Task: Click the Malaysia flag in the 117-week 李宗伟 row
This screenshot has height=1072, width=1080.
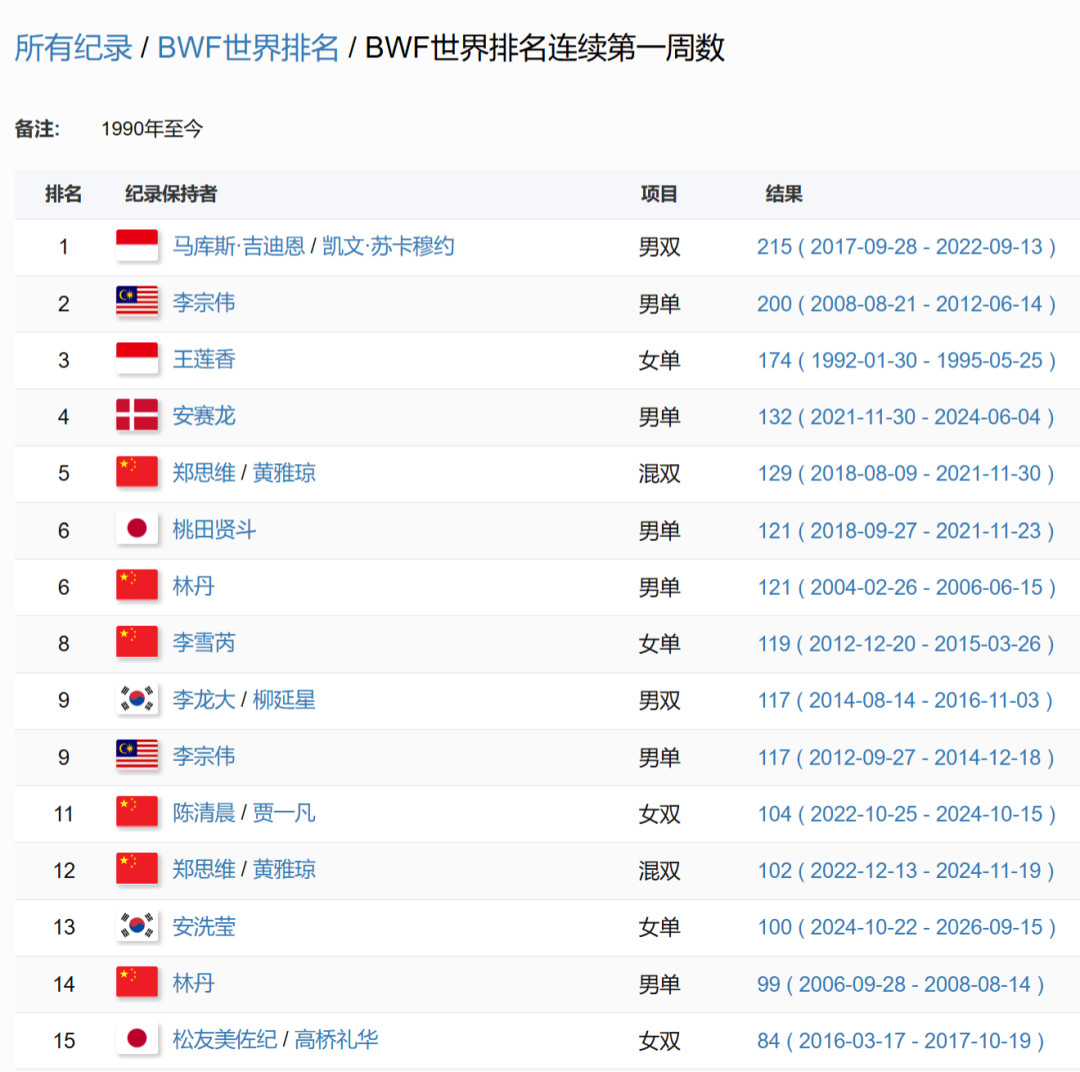Action: click(x=137, y=756)
